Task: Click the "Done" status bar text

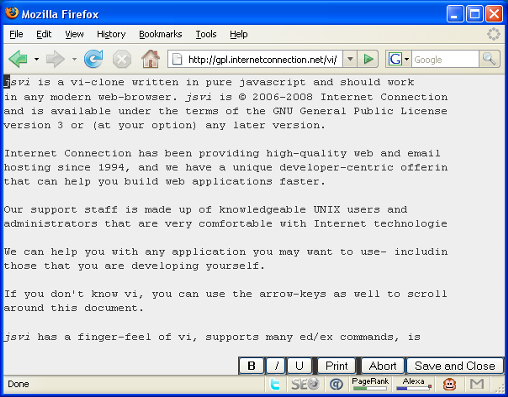Action: coord(18,384)
